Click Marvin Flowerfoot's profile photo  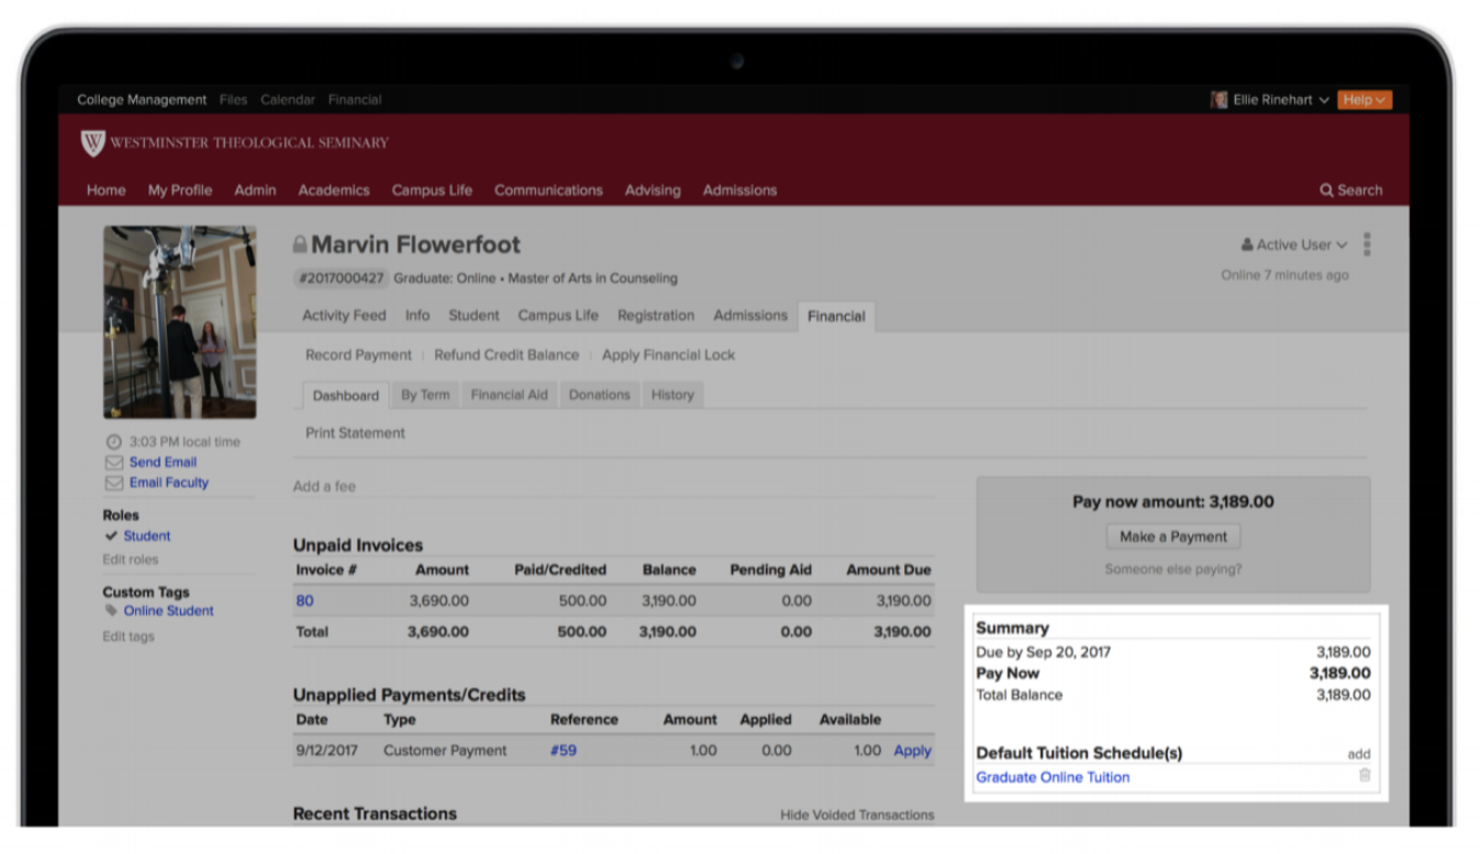click(180, 322)
